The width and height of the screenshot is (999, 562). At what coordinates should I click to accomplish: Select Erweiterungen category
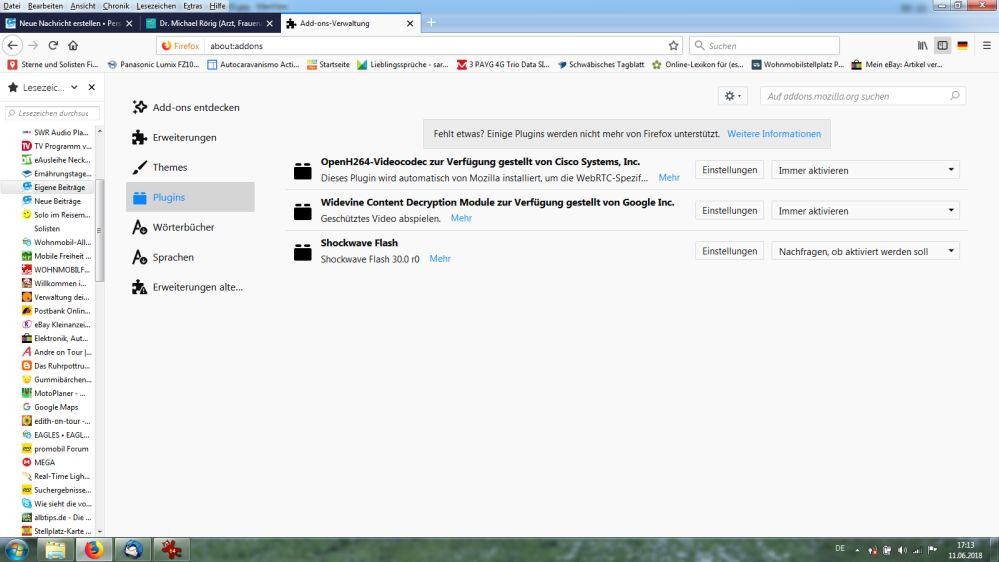[x=190, y=137]
